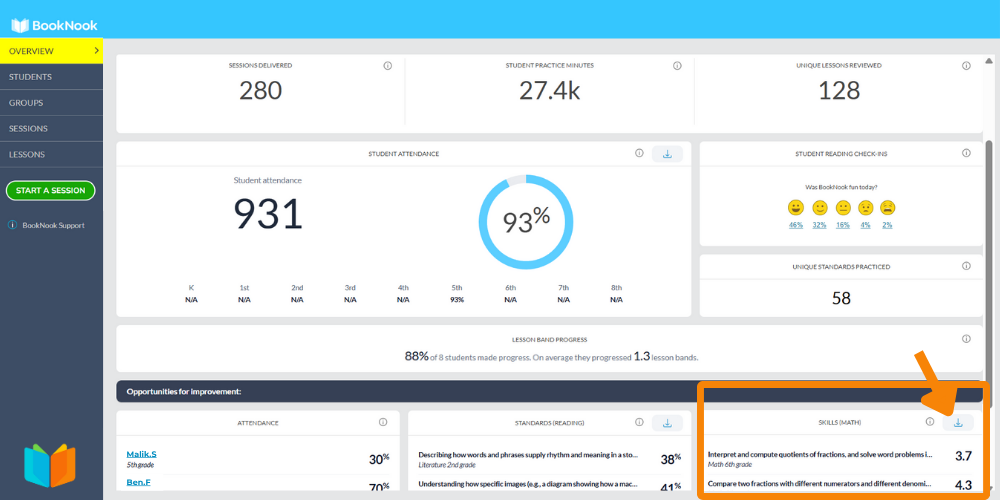
Task: Open the Student Practice Minutes info icon
Action: click(x=677, y=66)
